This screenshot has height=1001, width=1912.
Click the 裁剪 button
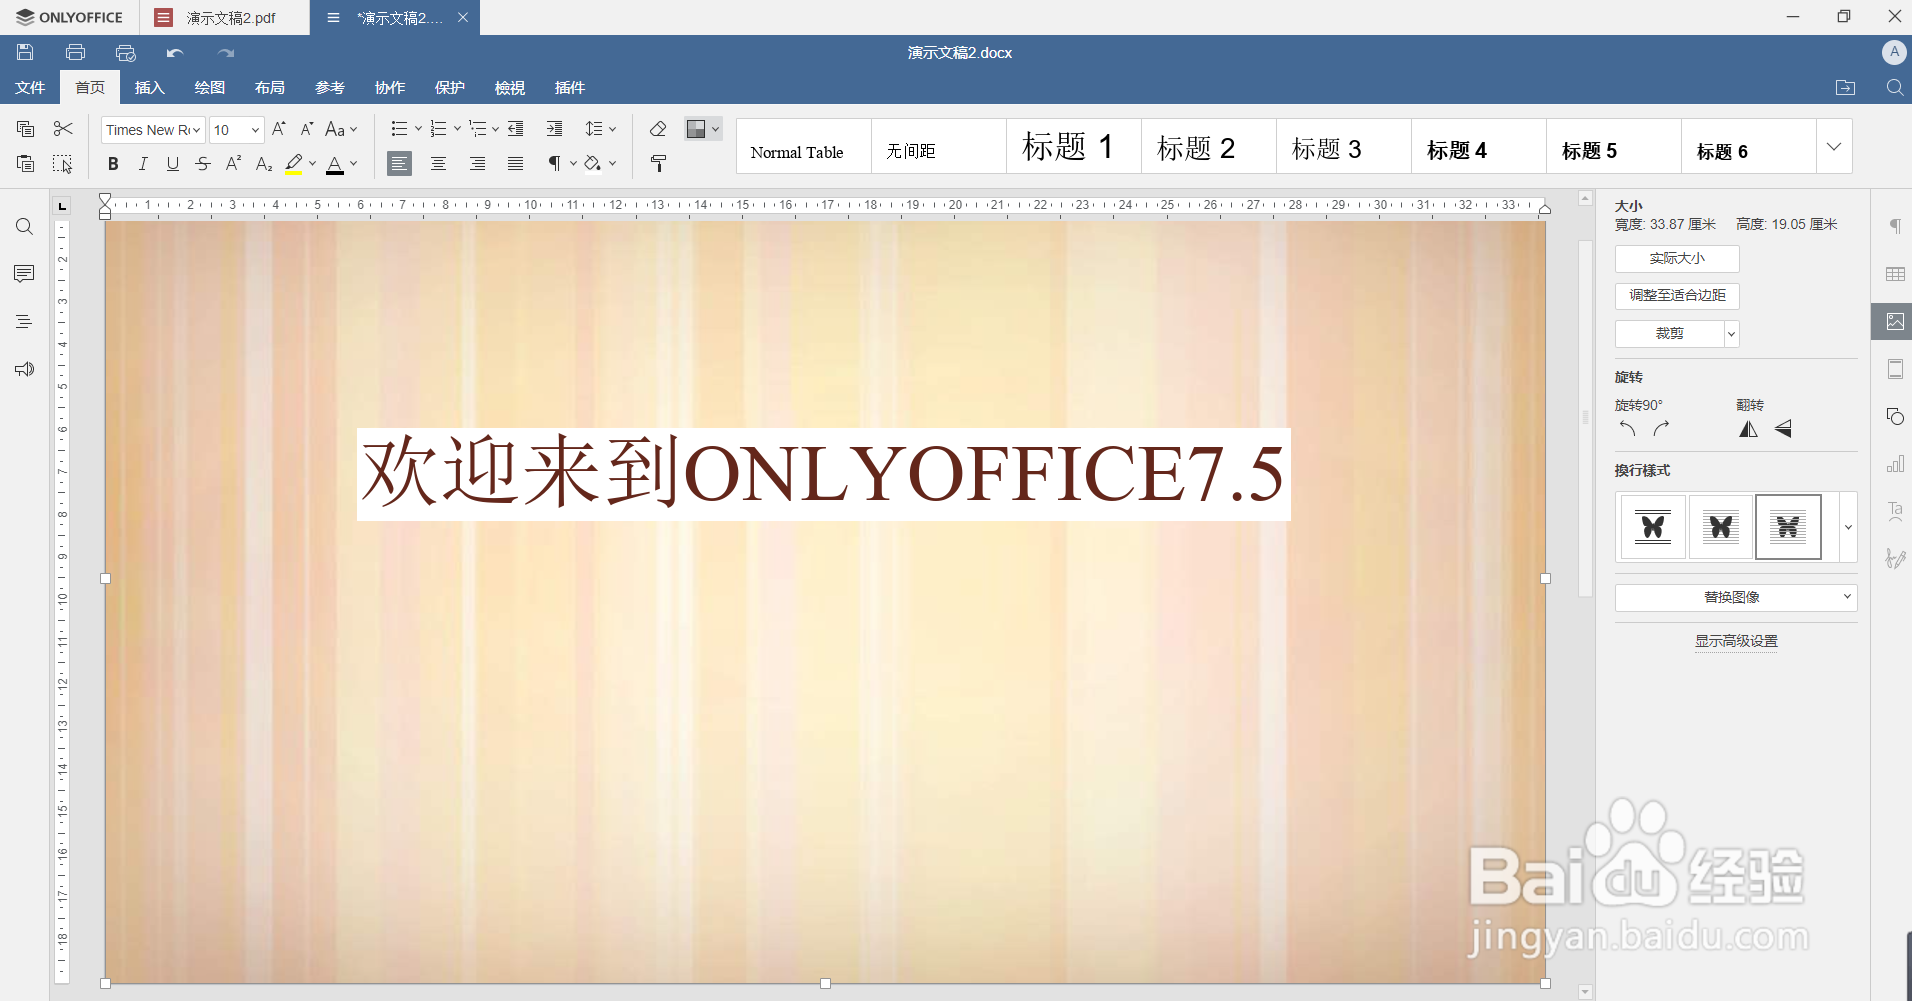1669,334
